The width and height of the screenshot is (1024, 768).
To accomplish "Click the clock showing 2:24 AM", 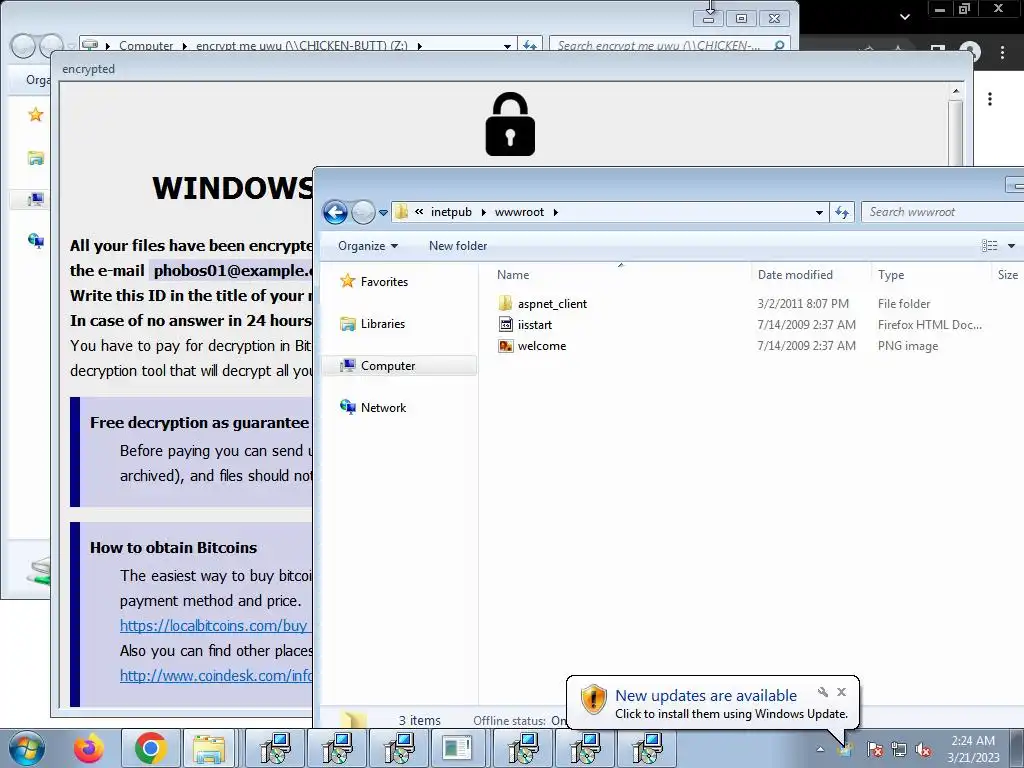I will pyautogui.click(x=973, y=749).
